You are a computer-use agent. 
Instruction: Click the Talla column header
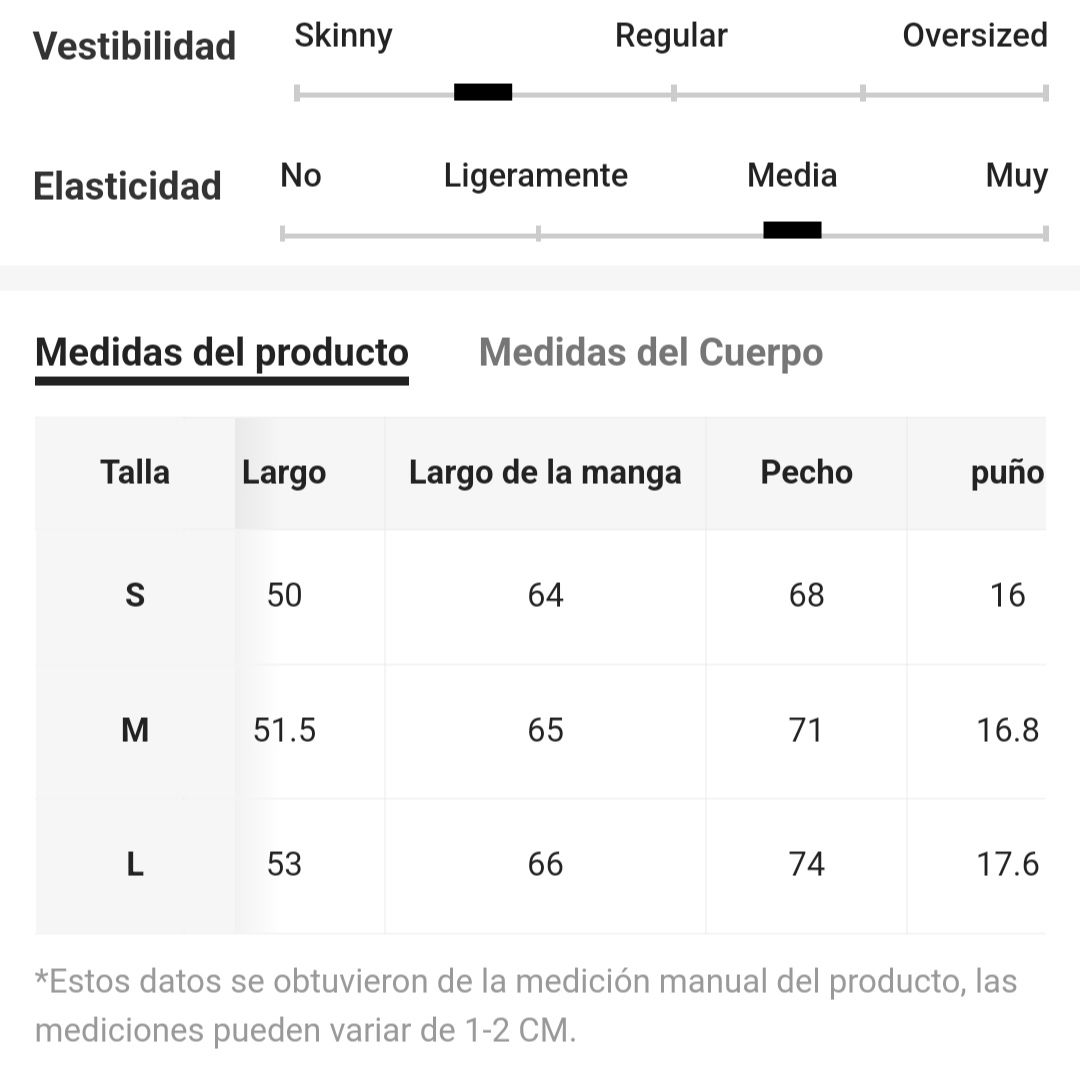pos(135,473)
